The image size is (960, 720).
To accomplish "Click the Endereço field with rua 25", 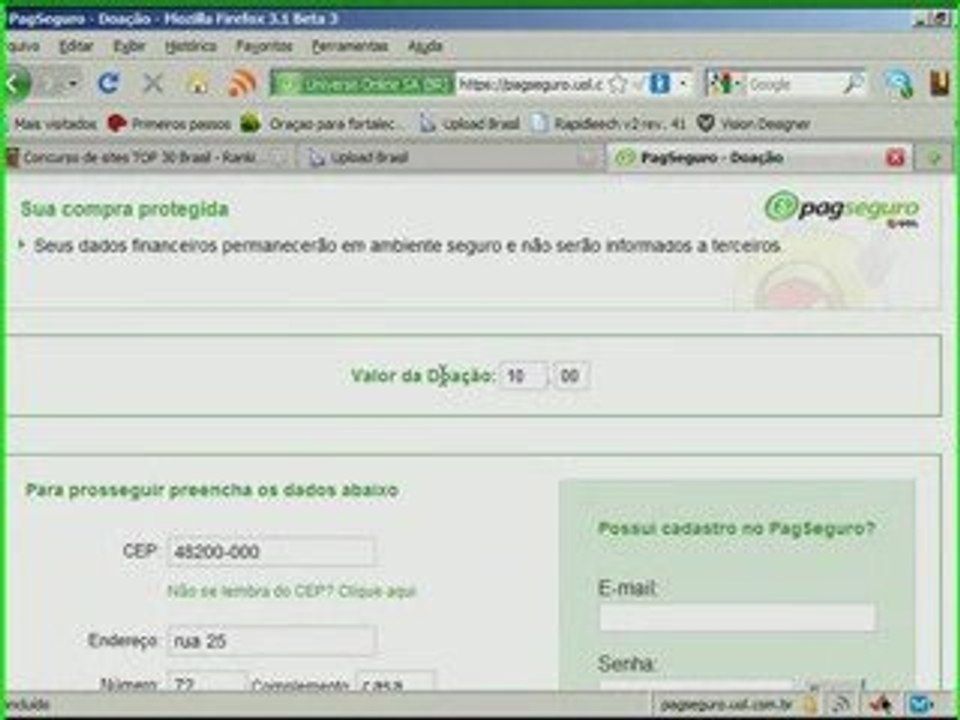I will pos(271,641).
